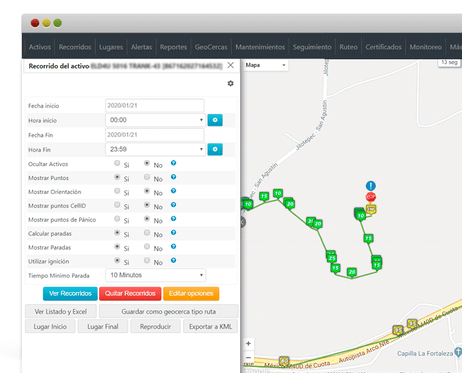Select Si for Mostrar Orientación
The width and height of the screenshot is (462, 373).
(x=117, y=191)
